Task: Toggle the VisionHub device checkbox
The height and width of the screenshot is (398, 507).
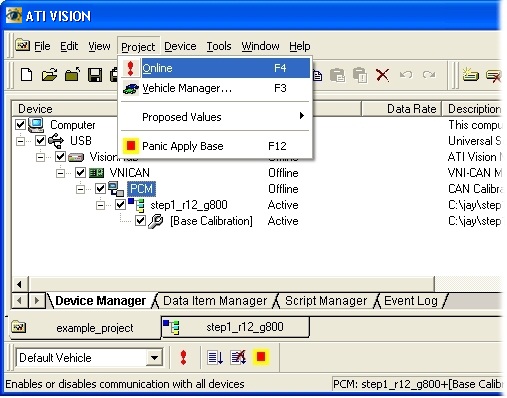Action: click(60, 157)
